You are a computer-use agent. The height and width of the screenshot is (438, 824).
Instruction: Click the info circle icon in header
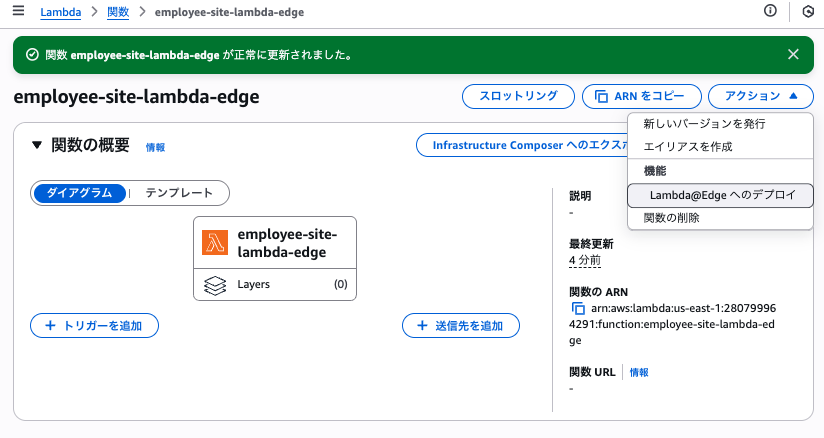770,11
